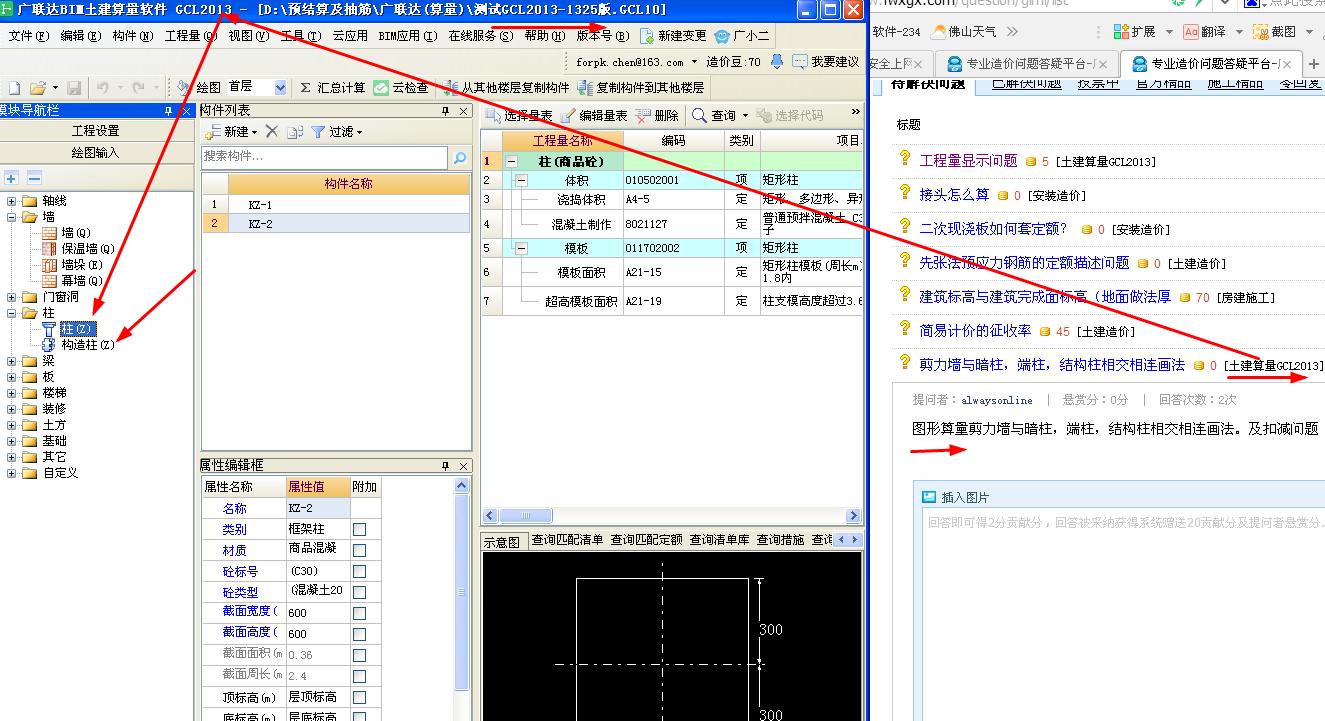This screenshot has height=721, width=1325.
Task: Click the new file icon in toolbar
Action: point(14,88)
